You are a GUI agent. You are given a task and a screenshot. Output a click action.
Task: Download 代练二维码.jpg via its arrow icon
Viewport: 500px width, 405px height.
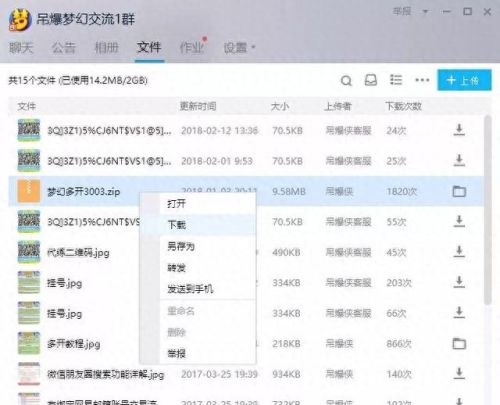pos(459,252)
